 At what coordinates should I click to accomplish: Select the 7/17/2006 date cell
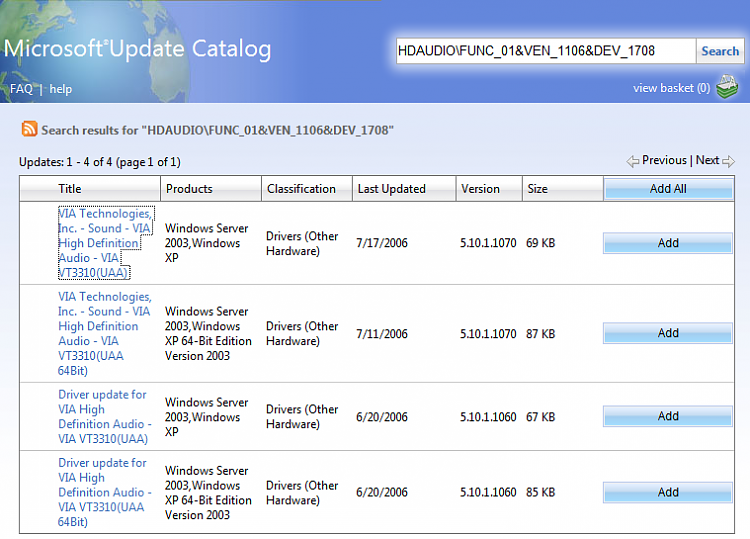point(382,243)
